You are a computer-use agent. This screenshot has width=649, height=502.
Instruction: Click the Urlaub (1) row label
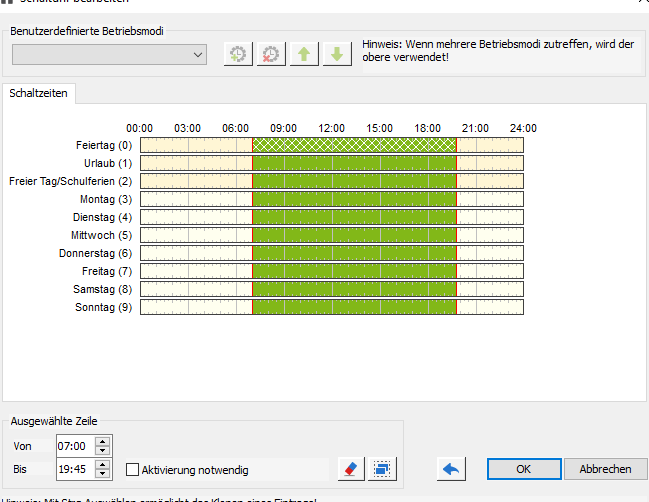click(108, 163)
